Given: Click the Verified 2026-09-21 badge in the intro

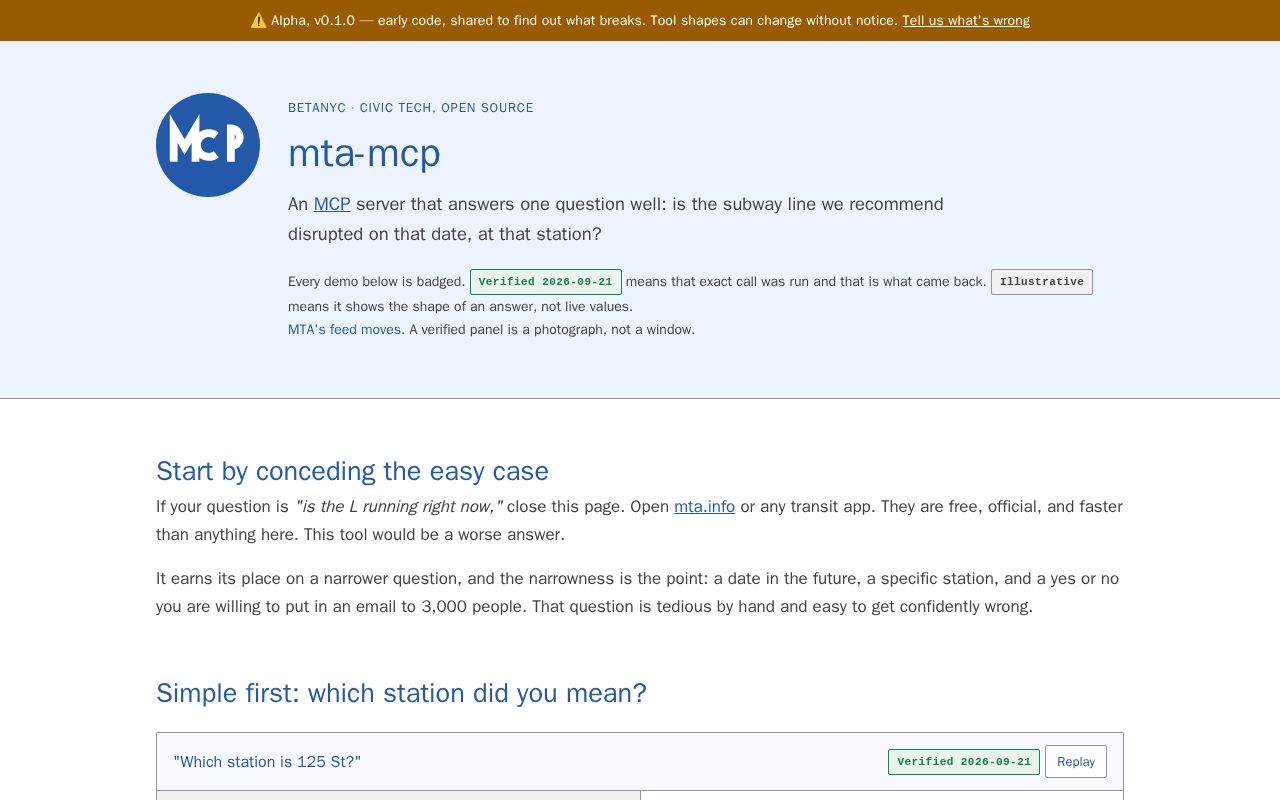Looking at the screenshot, I should click(546, 282).
